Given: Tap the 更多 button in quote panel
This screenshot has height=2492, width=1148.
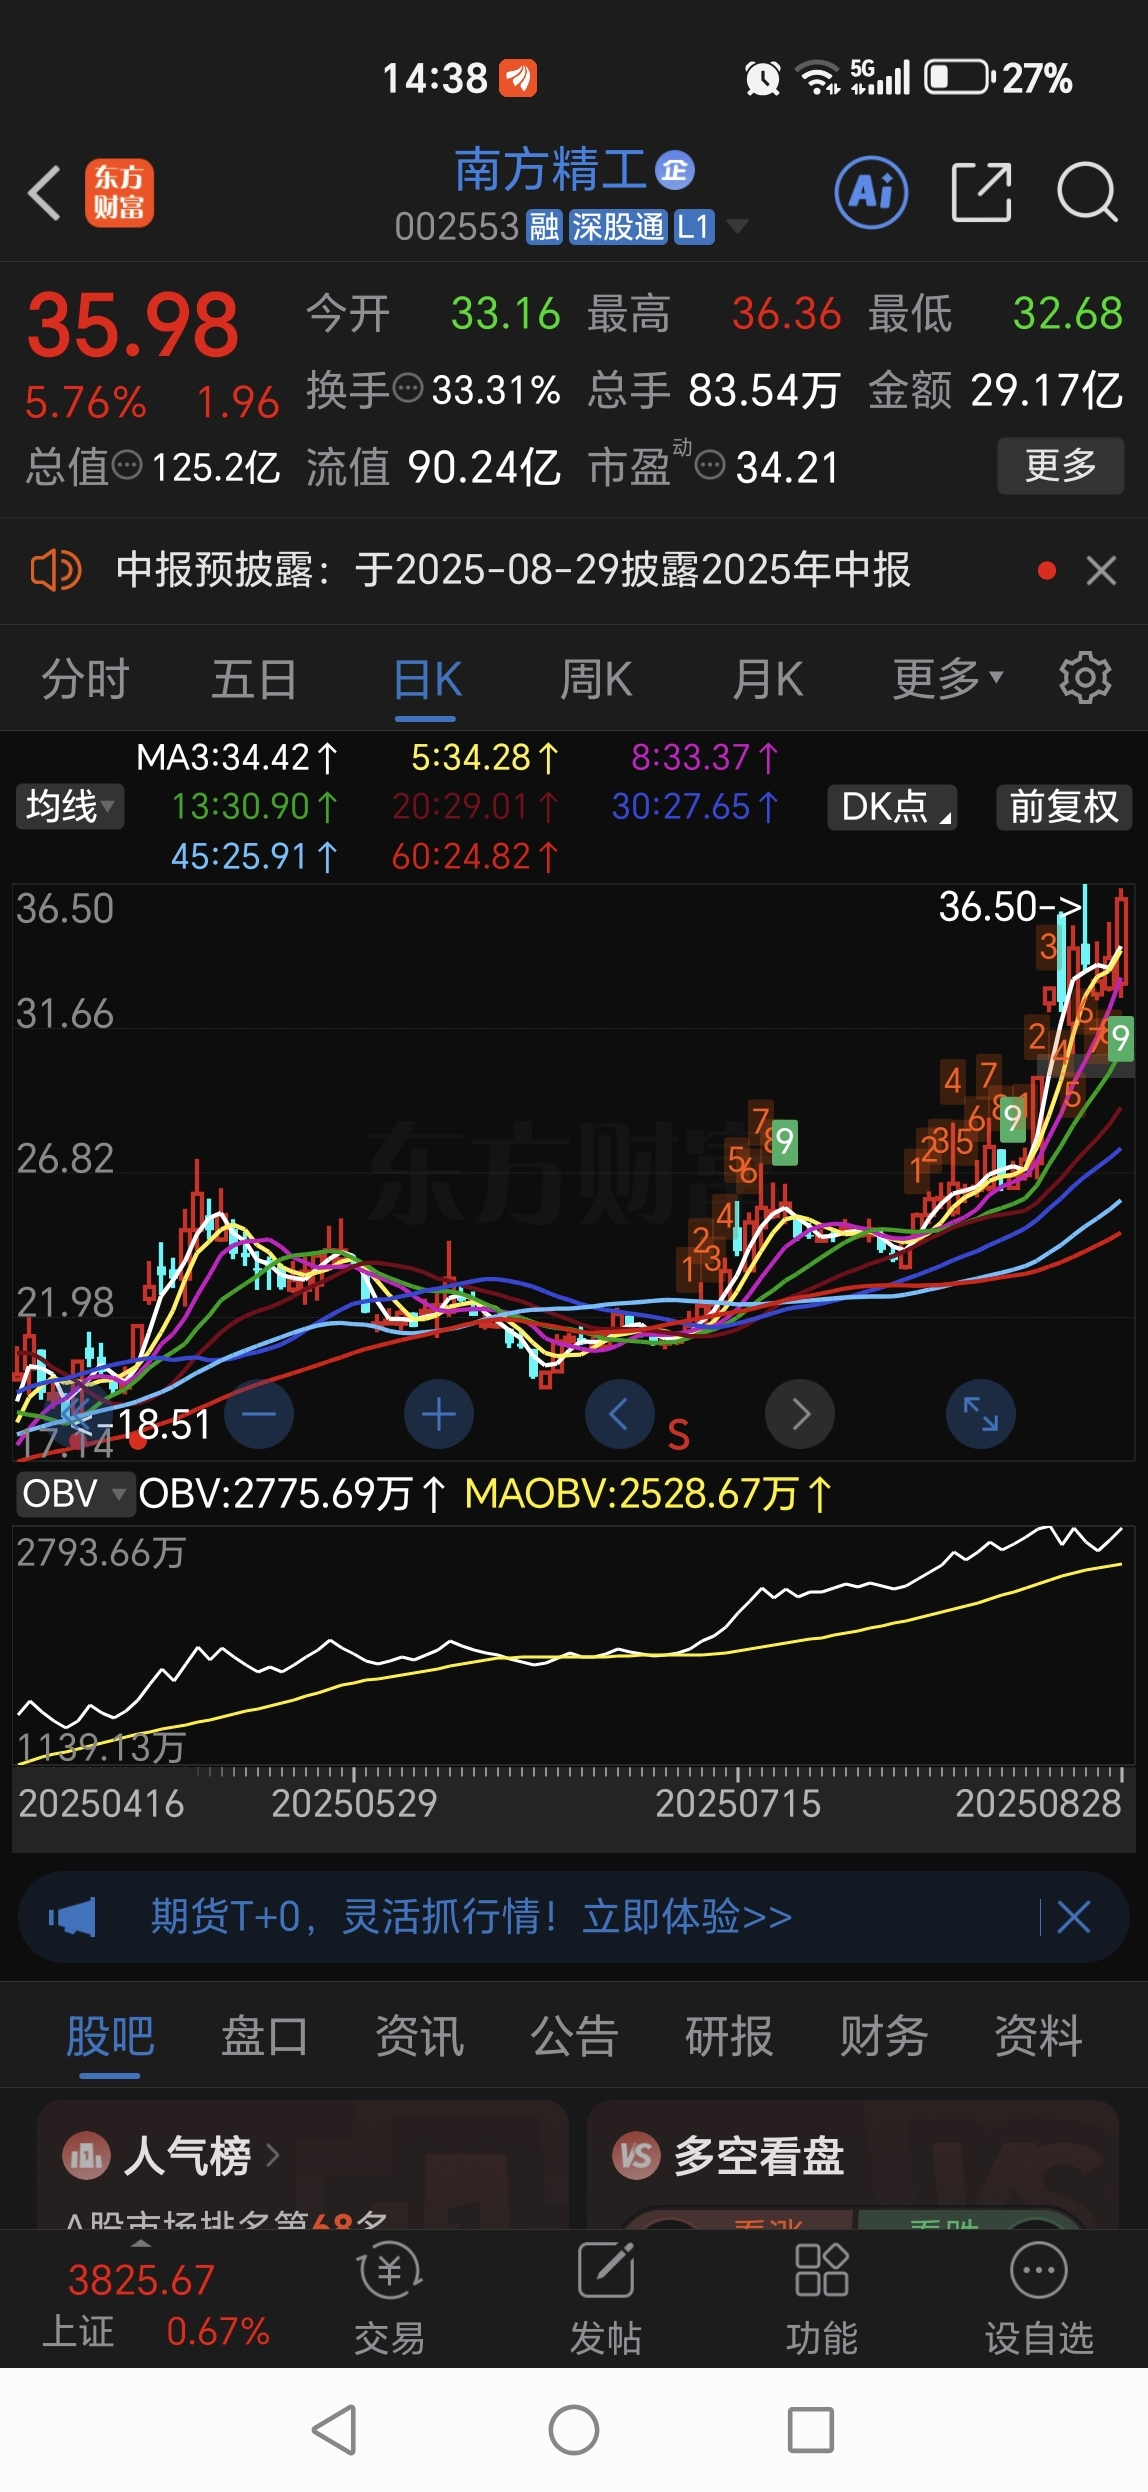Looking at the screenshot, I should 1061,466.
